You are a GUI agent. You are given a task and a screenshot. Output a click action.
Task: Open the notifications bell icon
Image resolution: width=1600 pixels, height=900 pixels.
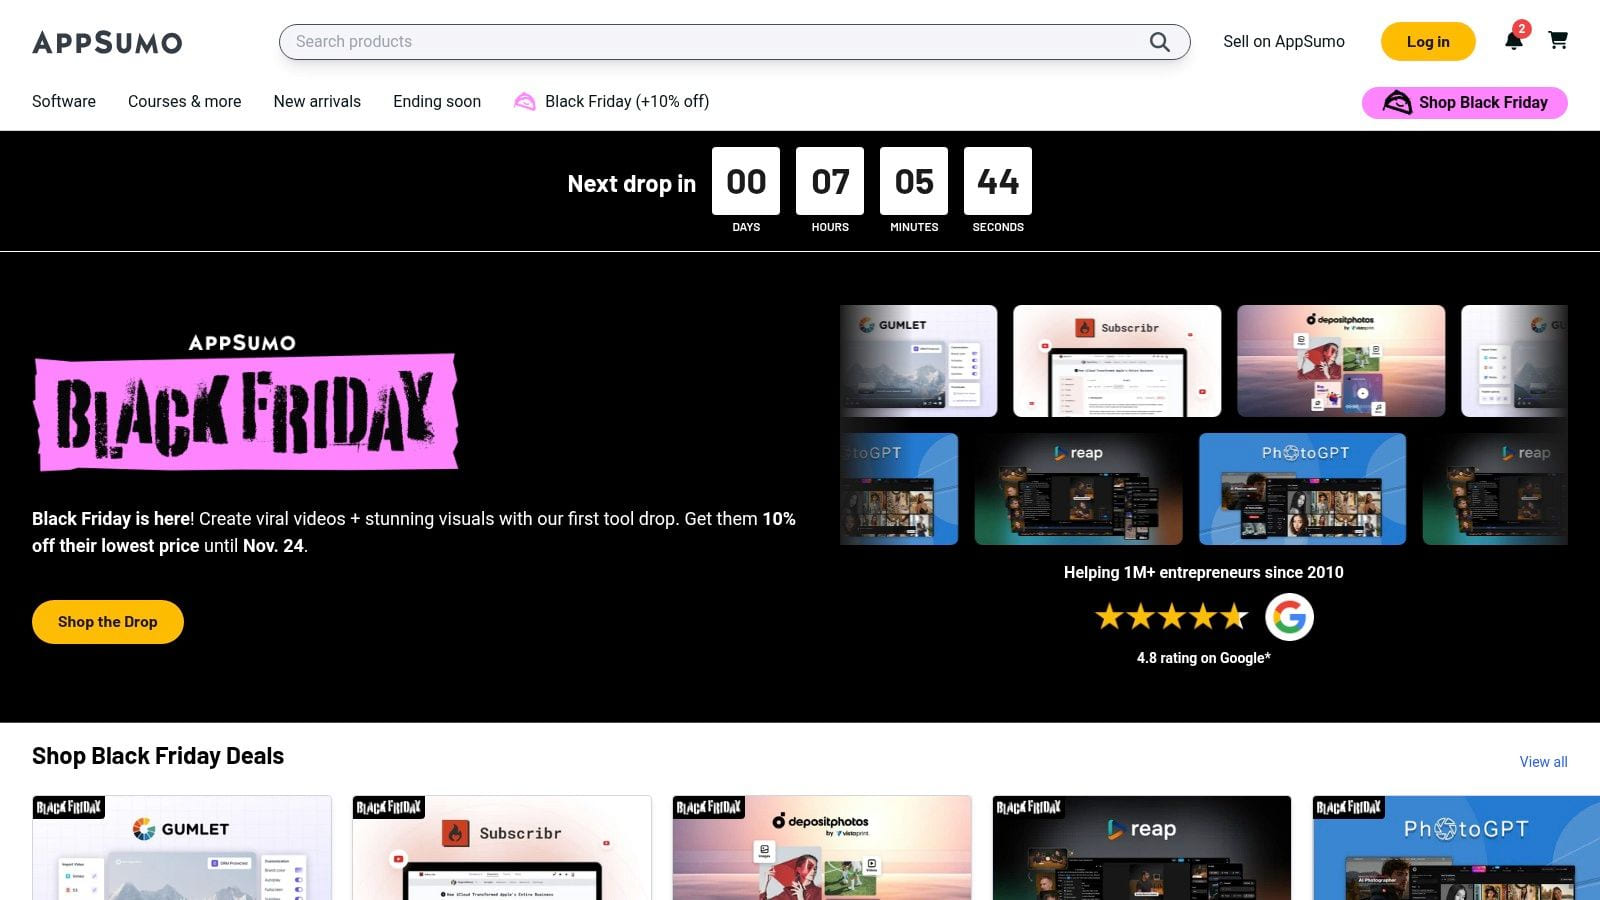click(1513, 41)
